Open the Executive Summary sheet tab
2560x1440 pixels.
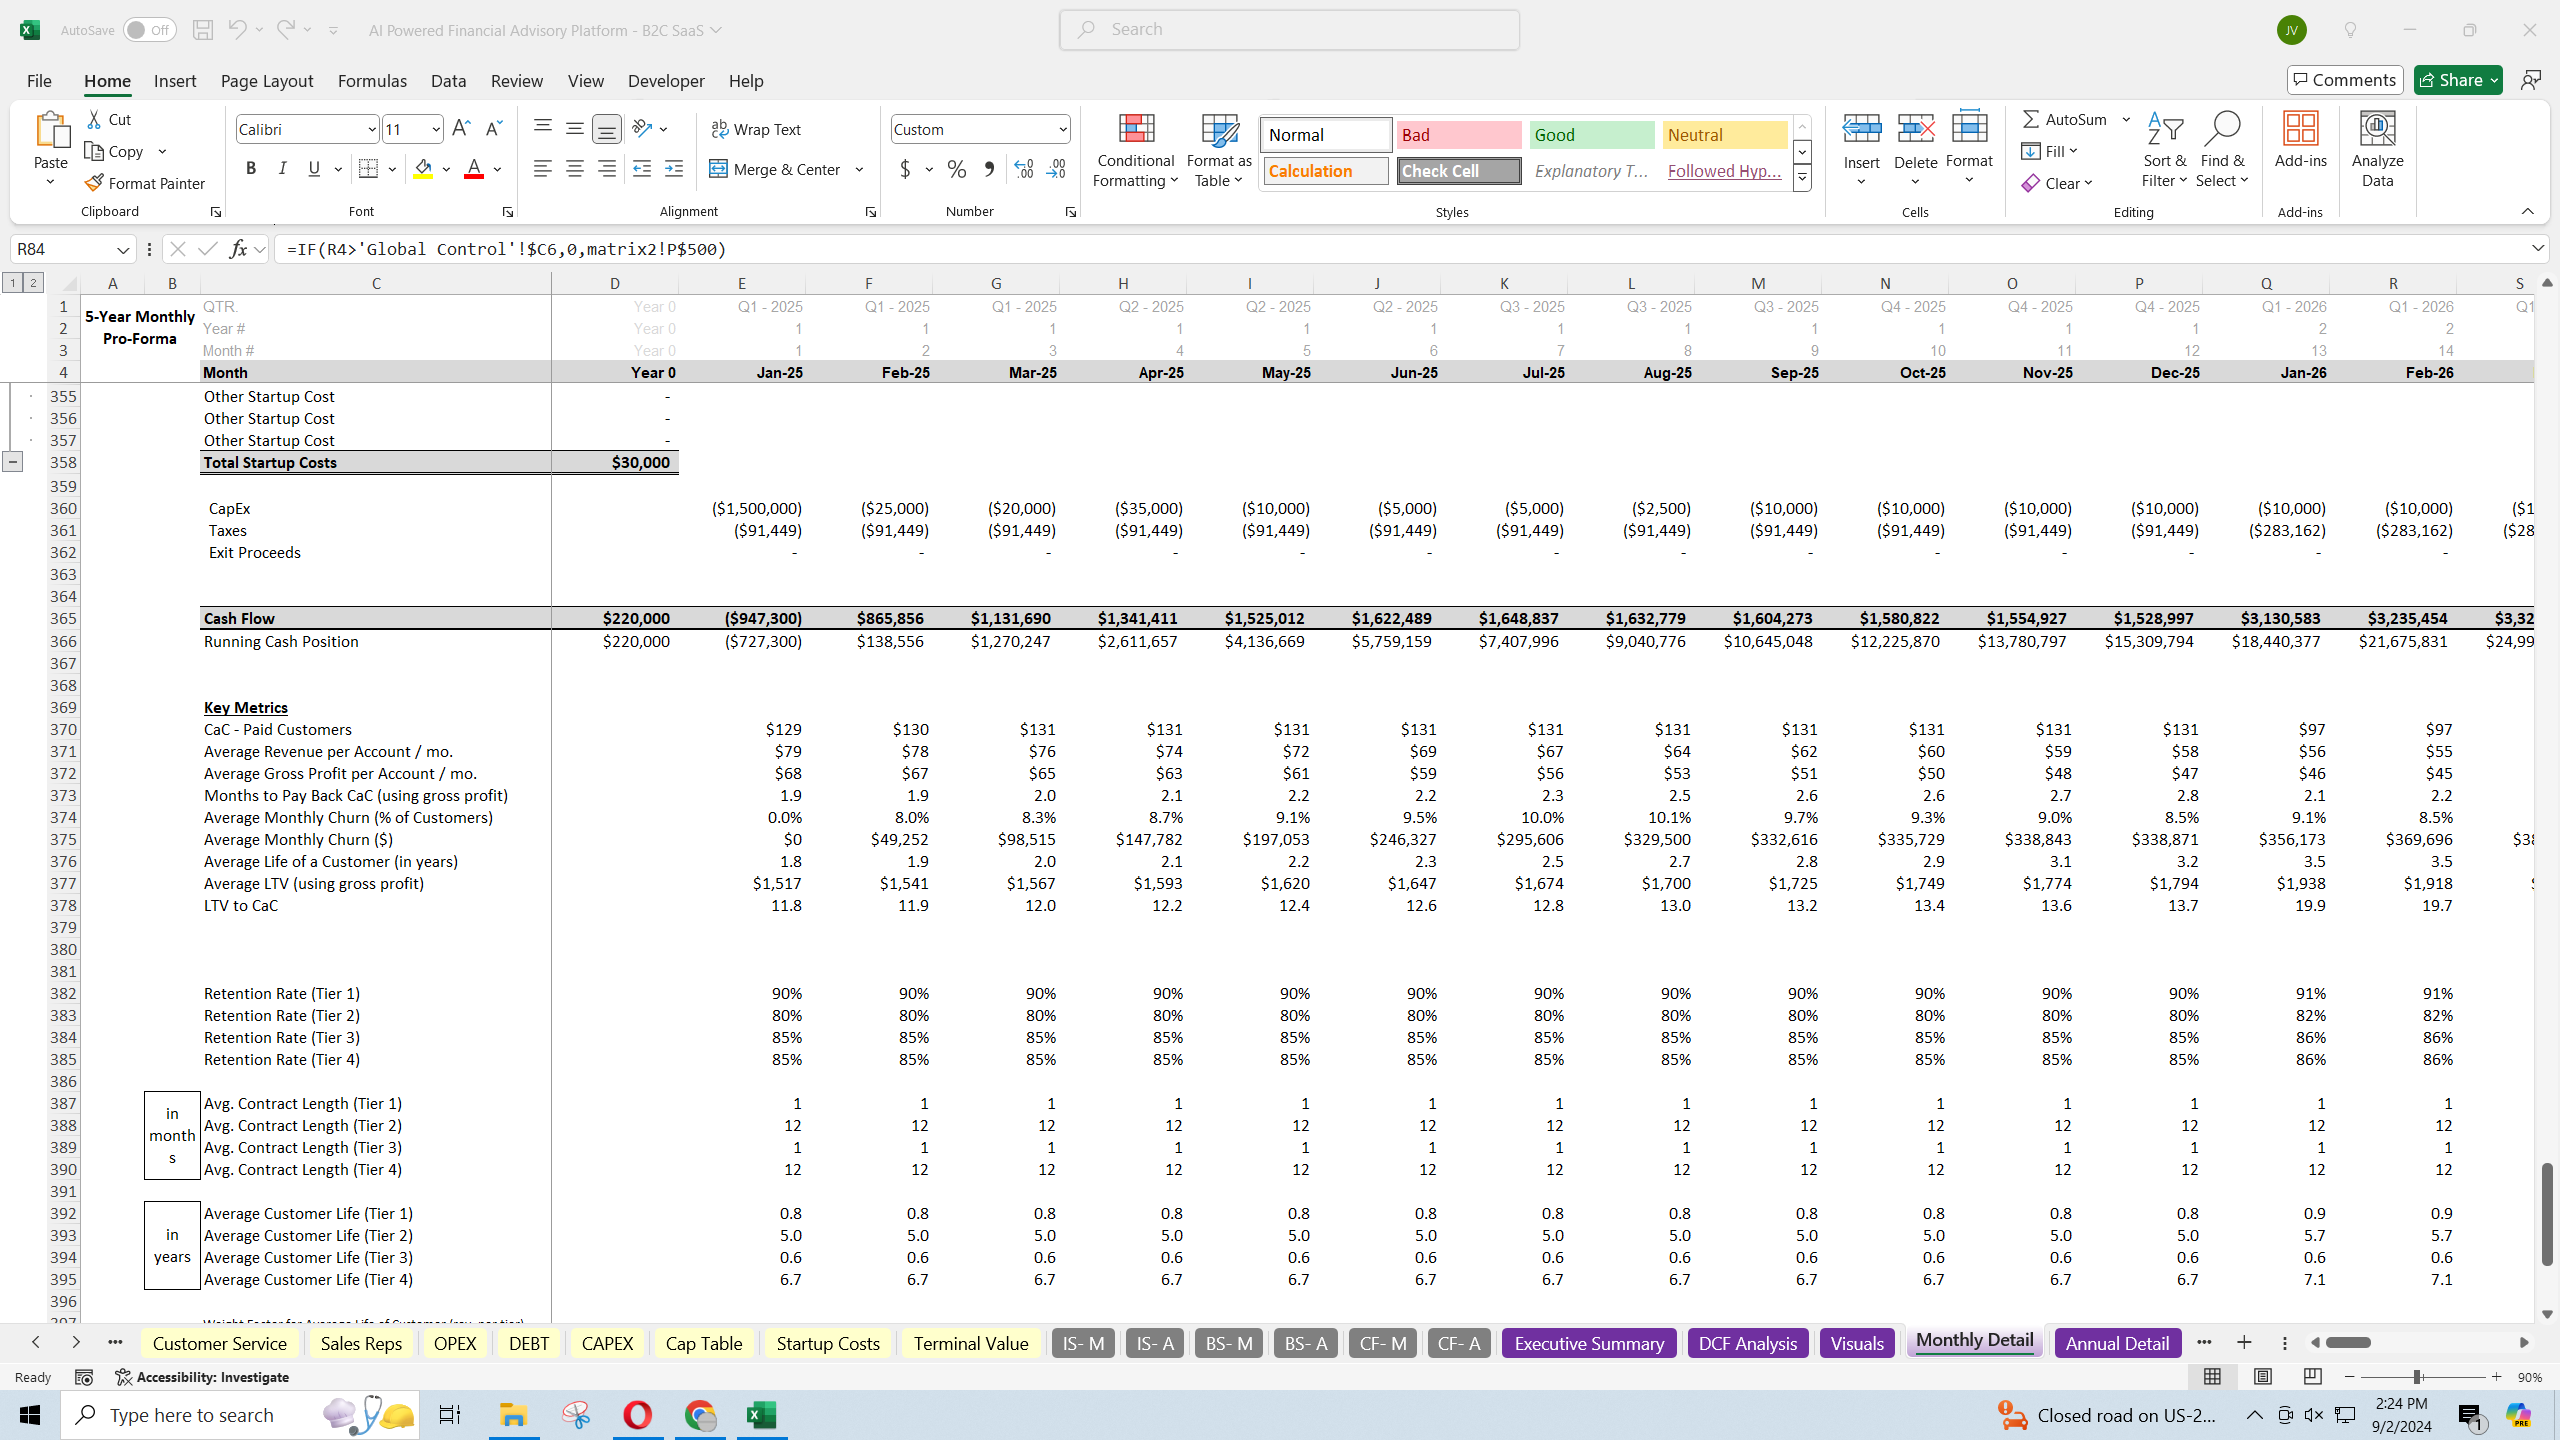1589,1343
